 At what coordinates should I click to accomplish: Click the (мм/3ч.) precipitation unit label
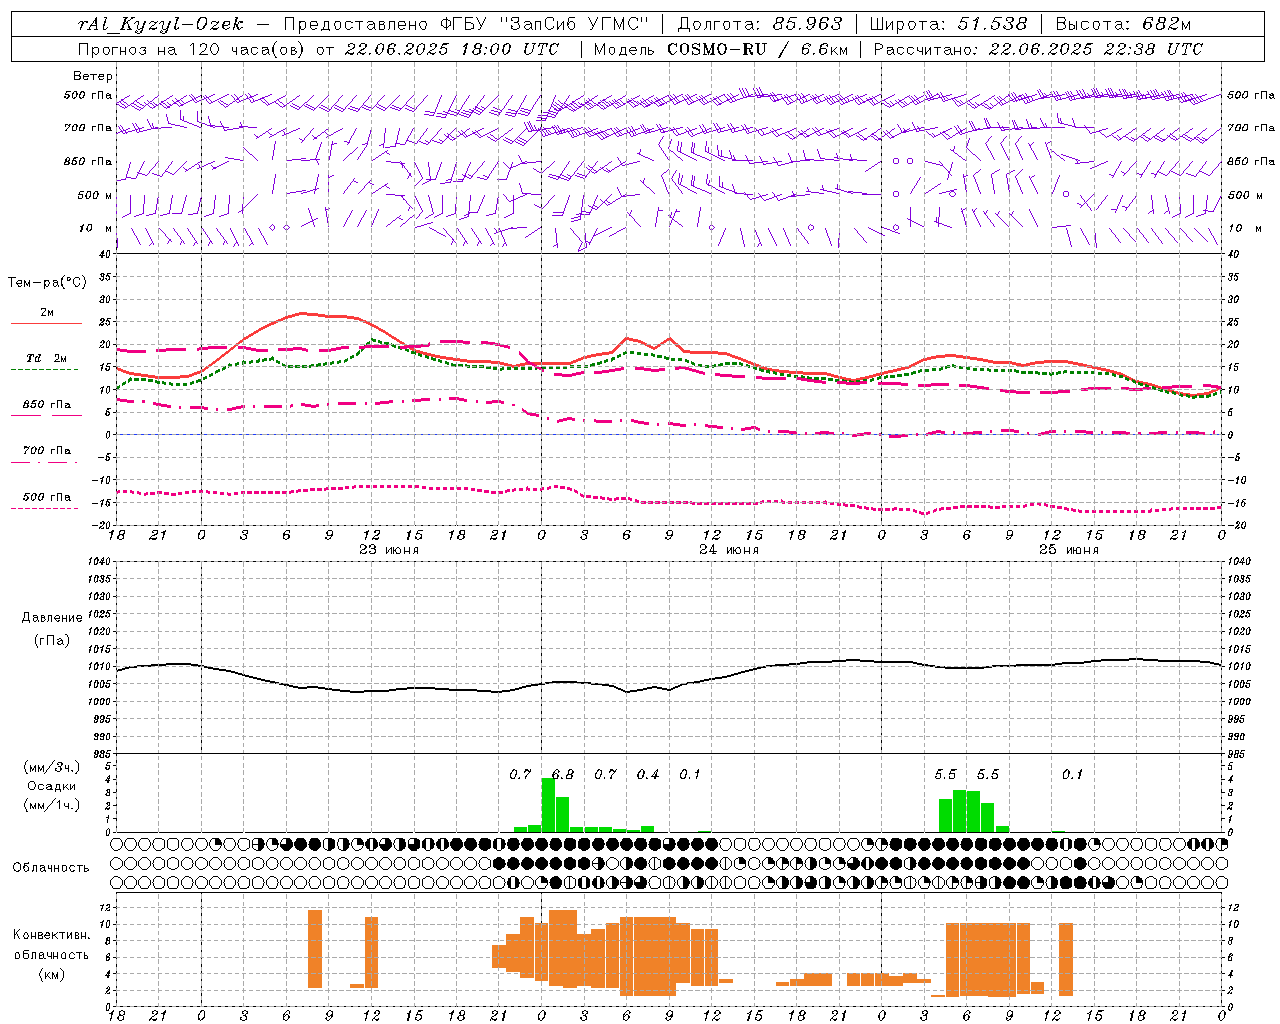tap(52, 767)
